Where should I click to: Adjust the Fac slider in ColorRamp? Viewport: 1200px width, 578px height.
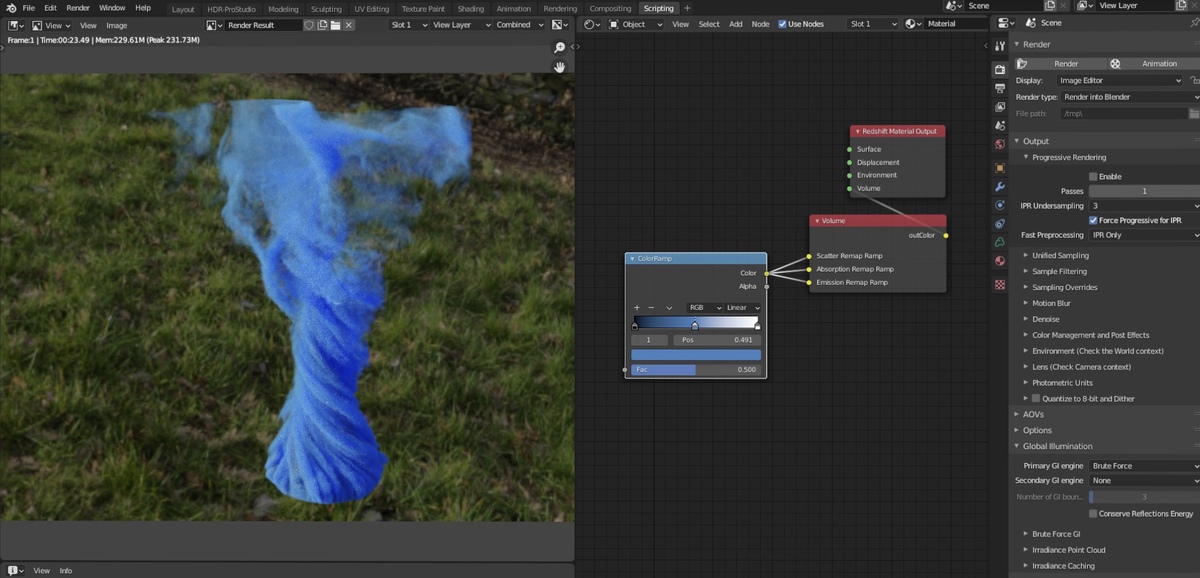point(696,370)
